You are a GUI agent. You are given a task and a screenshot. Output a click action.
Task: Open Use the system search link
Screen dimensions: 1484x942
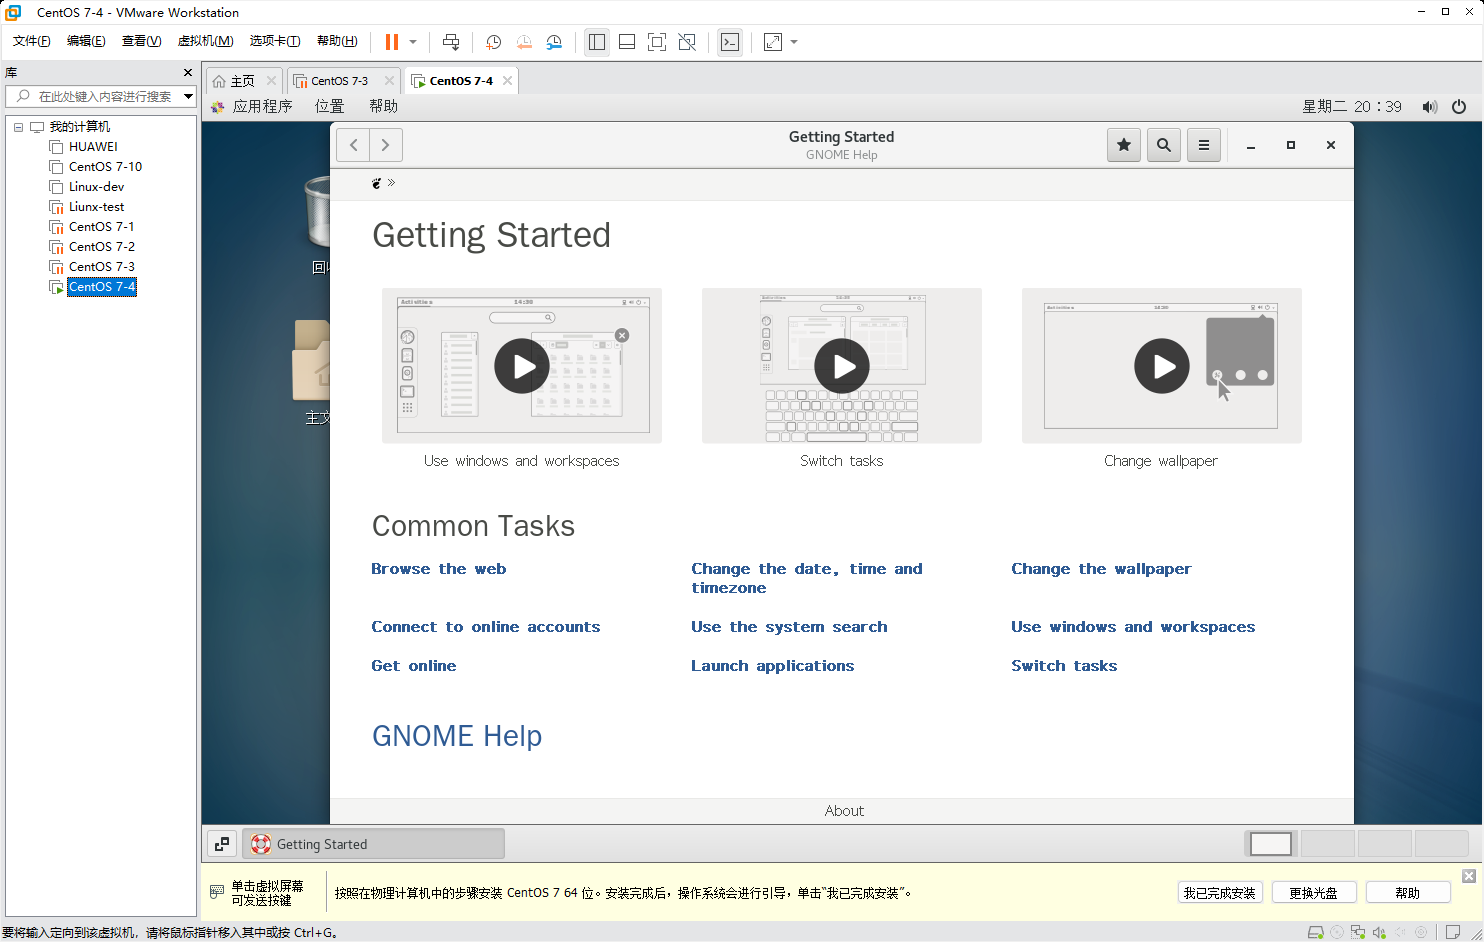[x=789, y=627]
